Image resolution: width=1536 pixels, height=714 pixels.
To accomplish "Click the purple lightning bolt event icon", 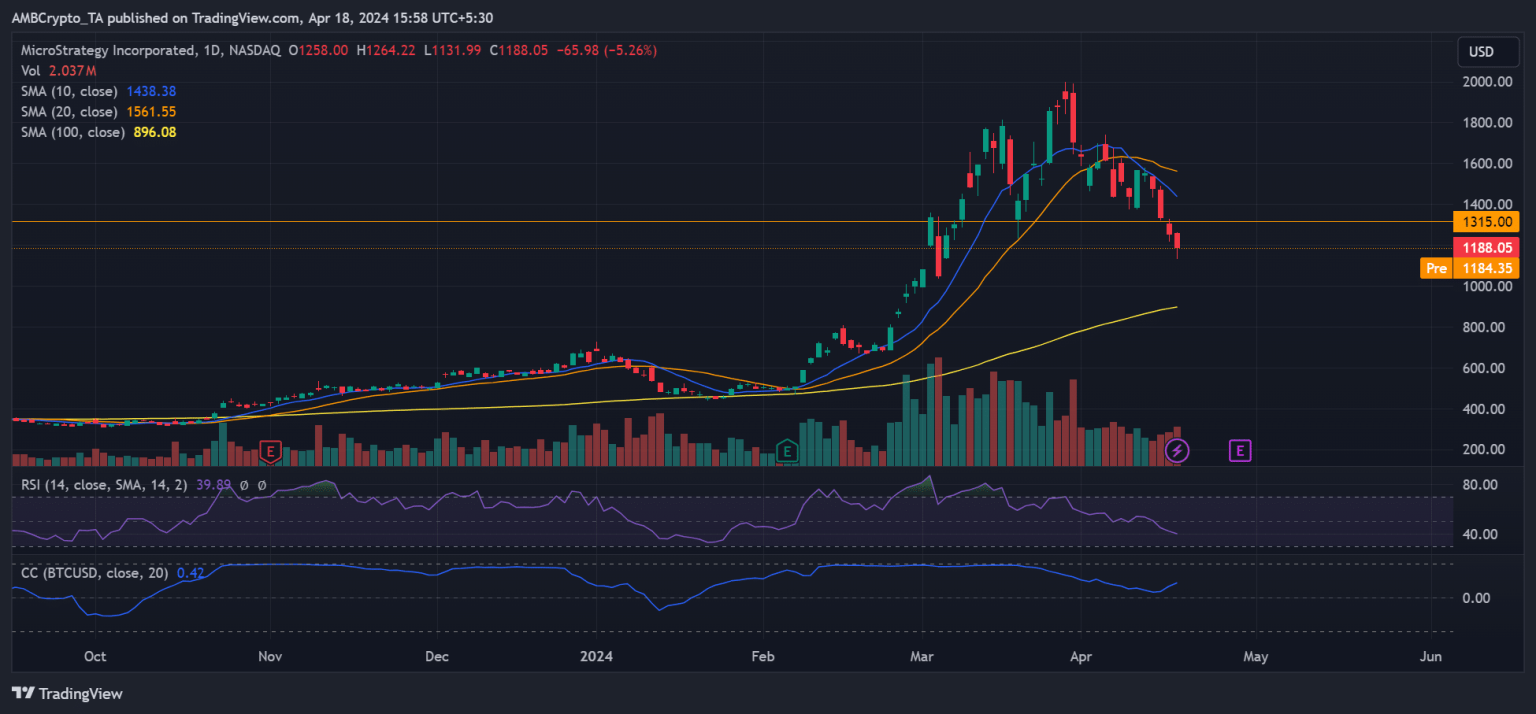I will point(1178,451).
